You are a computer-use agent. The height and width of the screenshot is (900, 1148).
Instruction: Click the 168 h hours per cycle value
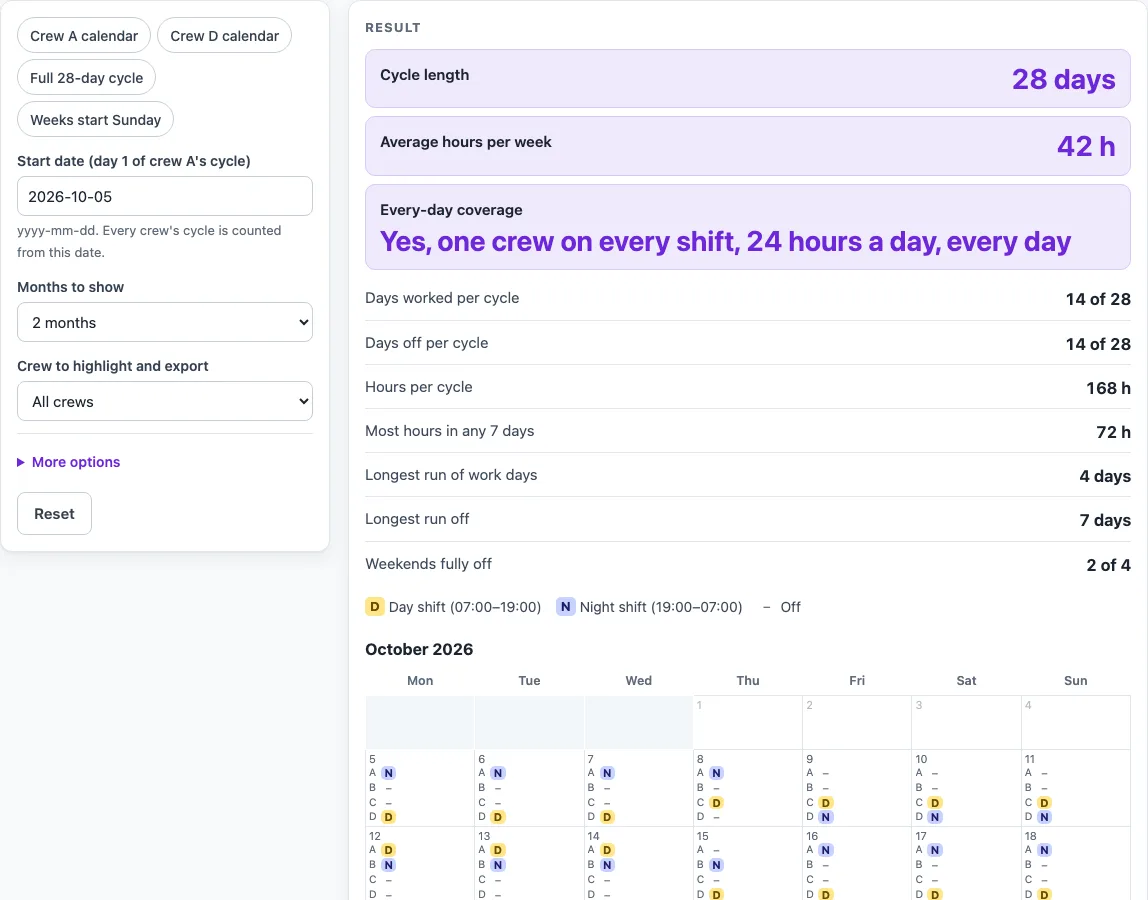tap(1108, 387)
